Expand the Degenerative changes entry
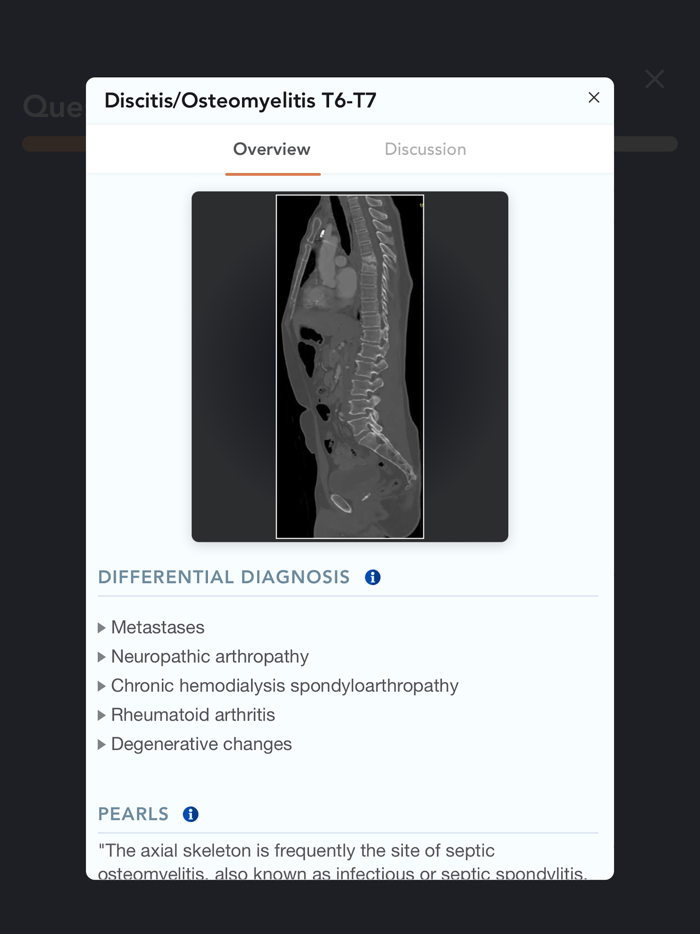The width and height of the screenshot is (700, 934). coord(102,744)
